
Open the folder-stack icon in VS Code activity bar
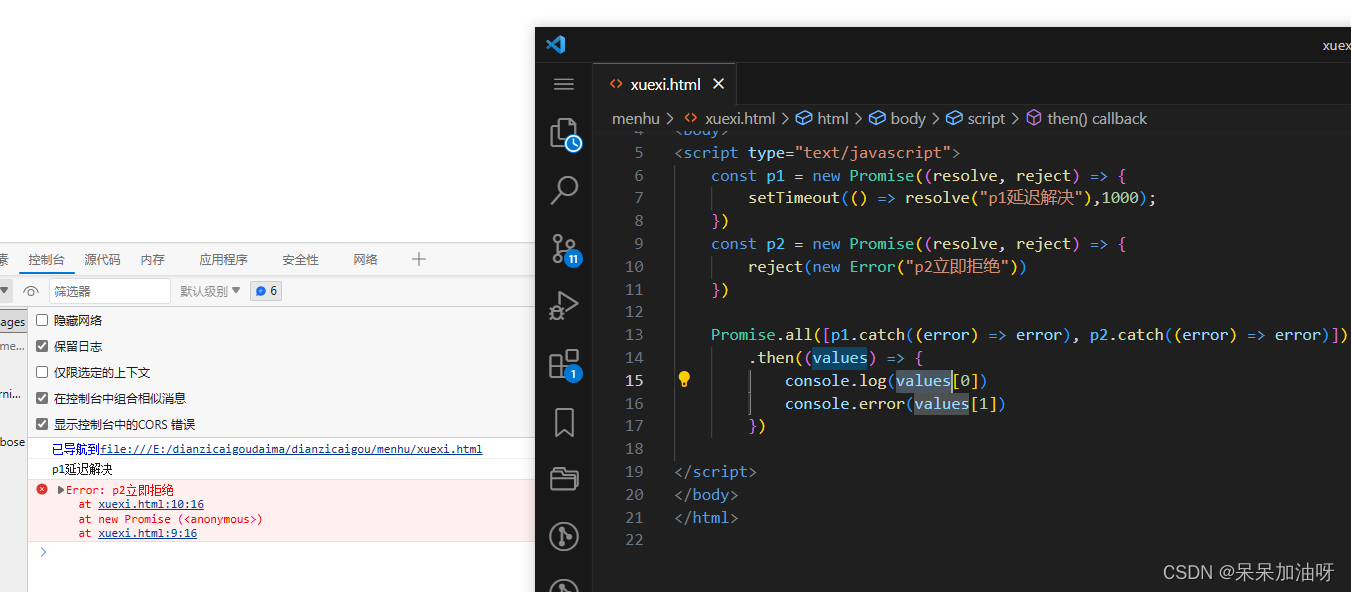point(564,480)
